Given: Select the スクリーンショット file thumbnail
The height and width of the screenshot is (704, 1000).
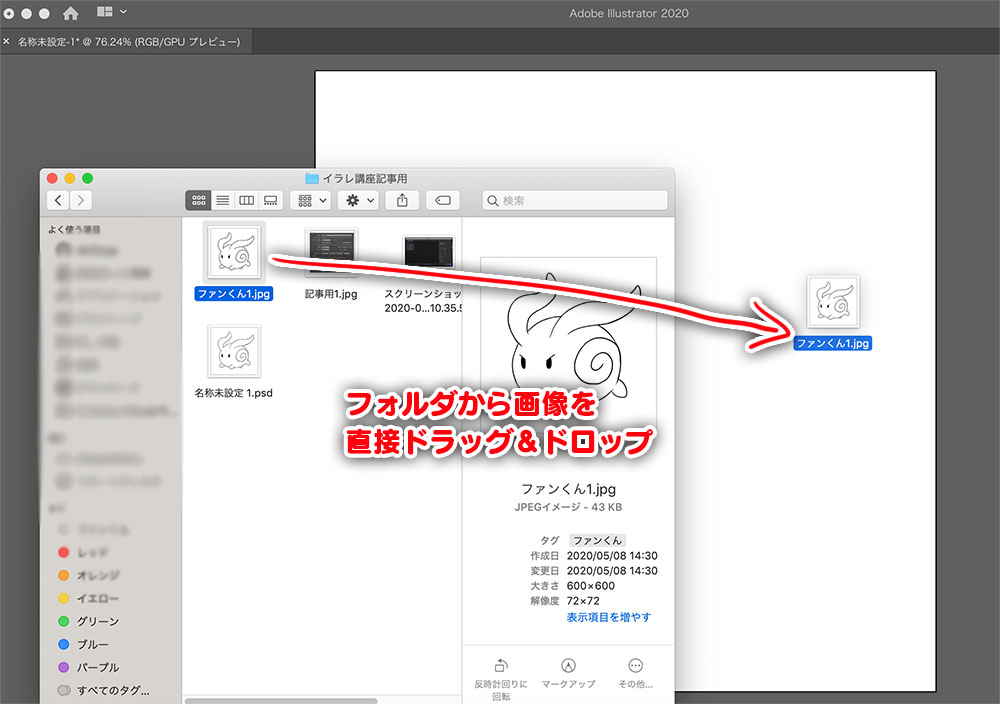Looking at the screenshot, I should coord(428,253).
